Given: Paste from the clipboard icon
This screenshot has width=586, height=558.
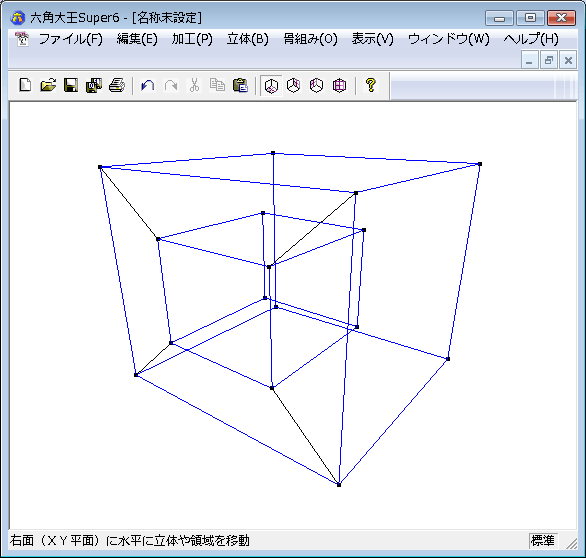Looking at the screenshot, I should point(240,86).
